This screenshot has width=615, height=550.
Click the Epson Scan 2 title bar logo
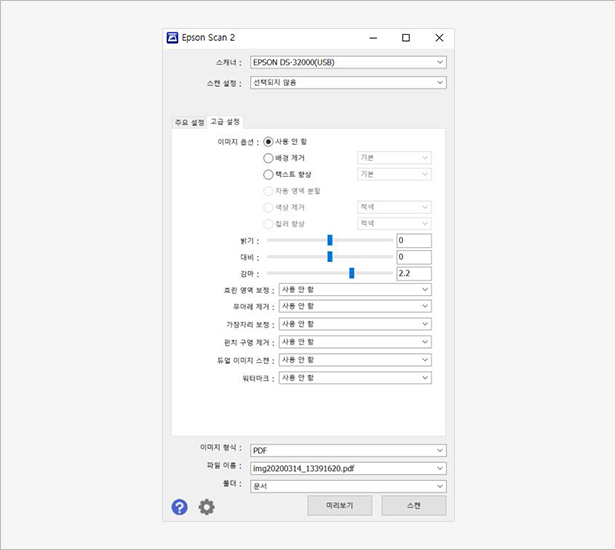click(172, 38)
